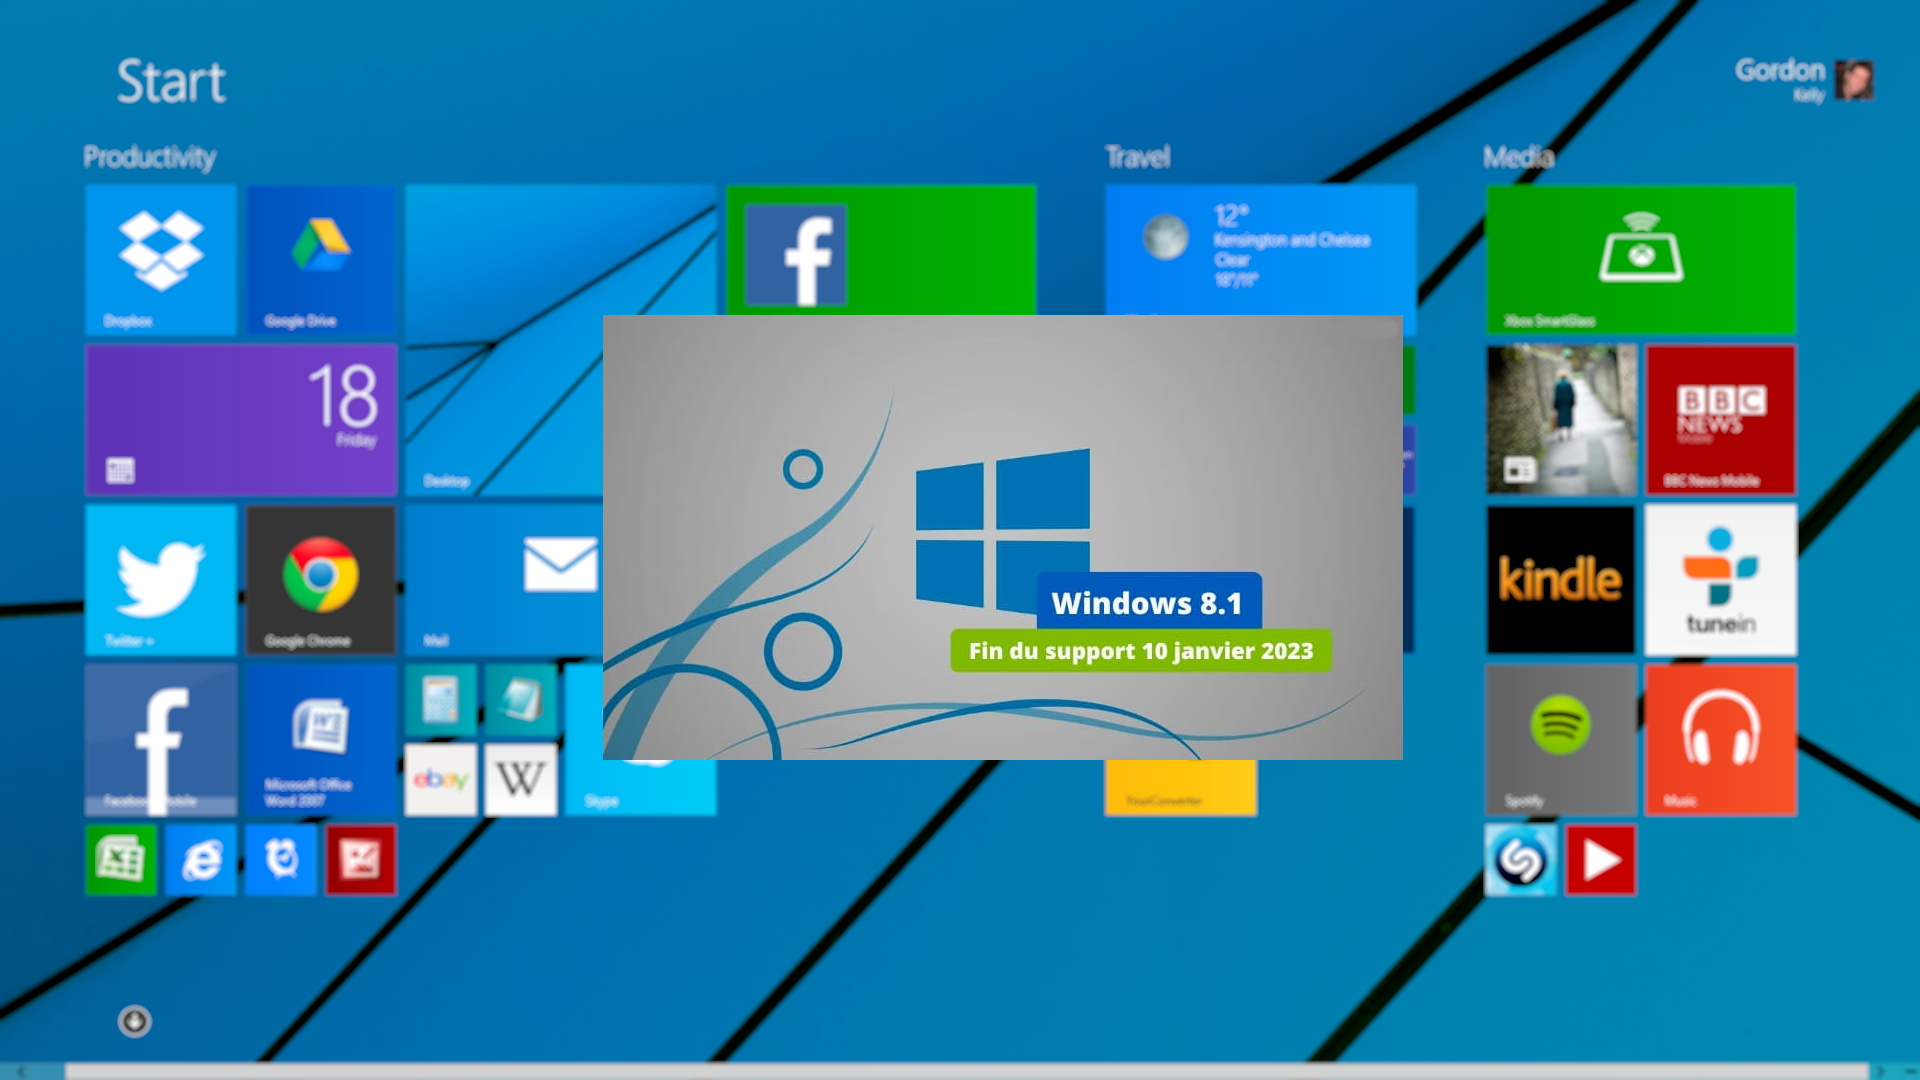Screen dimensions: 1920x1080
Task: Open the red video play small tile
Action: click(1601, 860)
